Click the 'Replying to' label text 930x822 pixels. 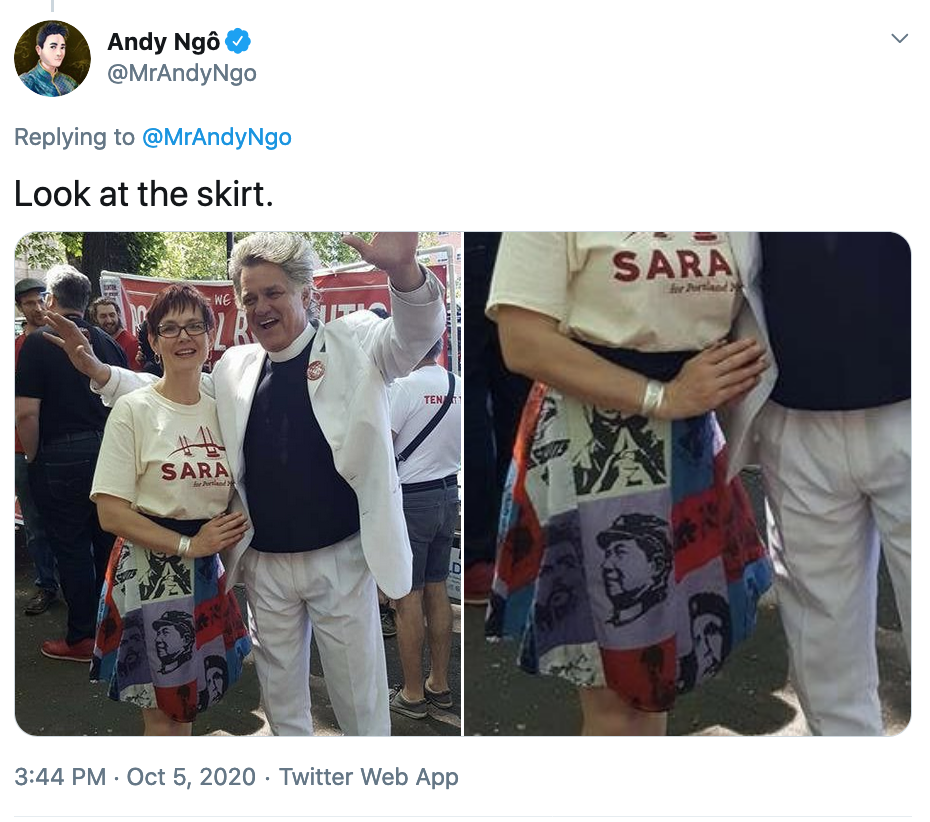click(x=74, y=137)
